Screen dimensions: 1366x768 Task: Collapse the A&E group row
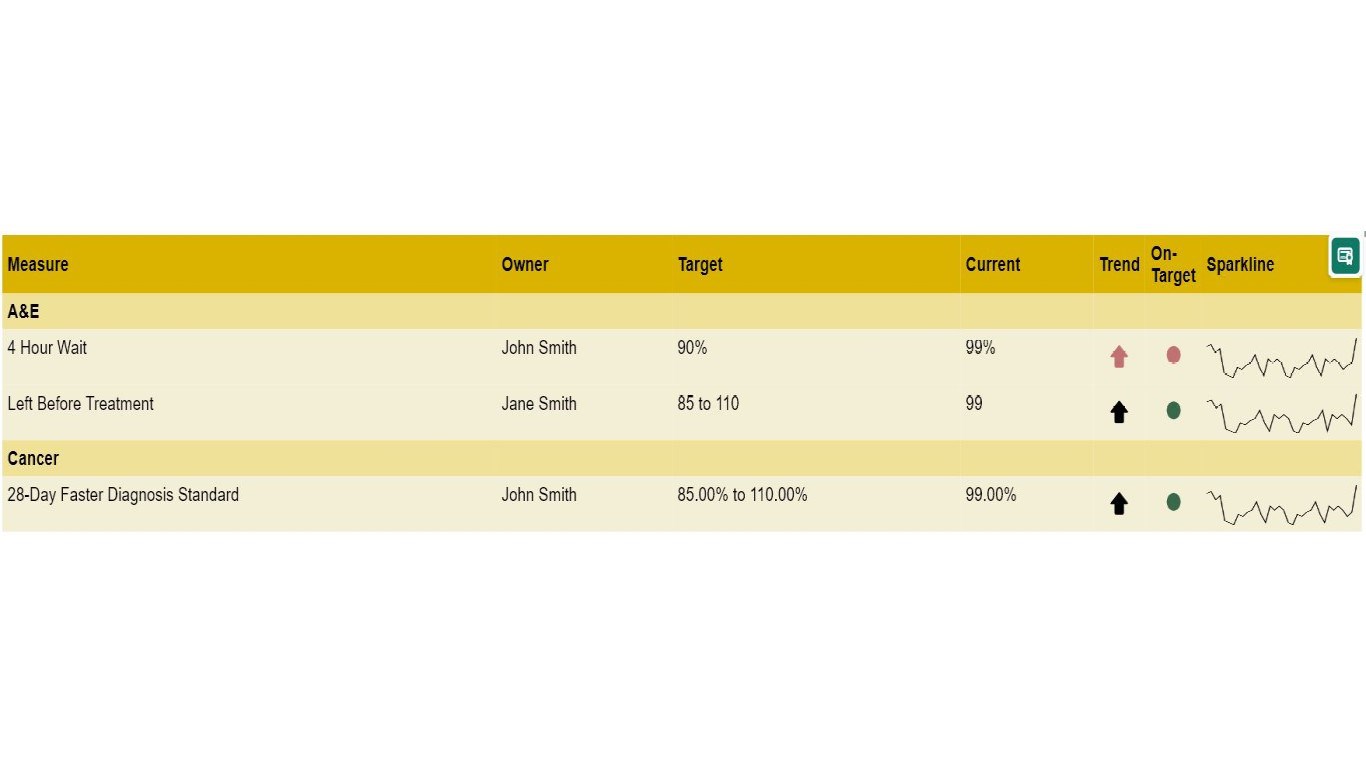tap(23, 311)
